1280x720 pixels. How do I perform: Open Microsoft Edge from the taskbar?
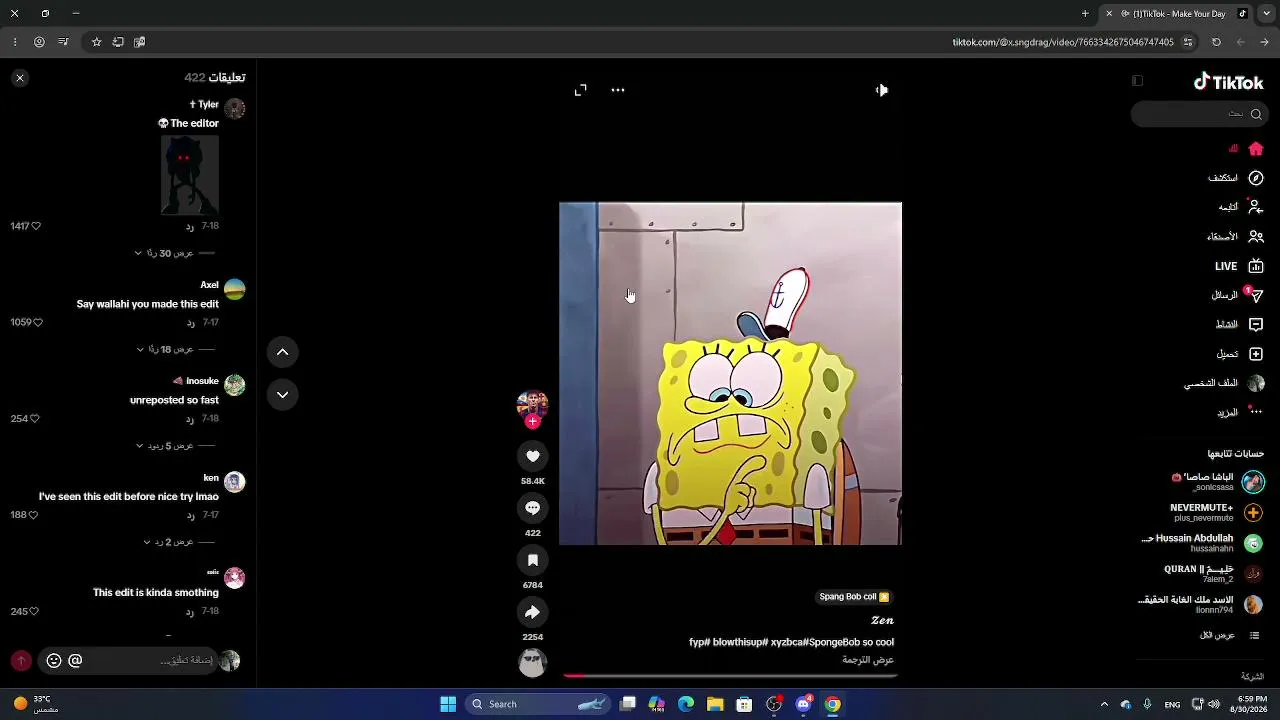[686, 704]
